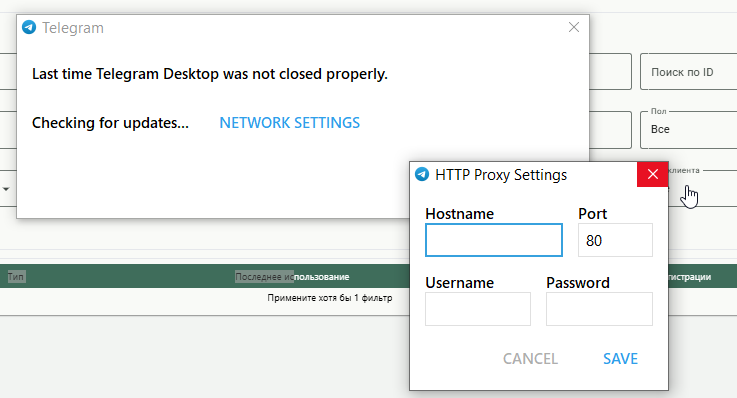737x398 pixels.
Task: Click the Примените хотя бы 1 фильтр message
Action: [x=329, y=298]
